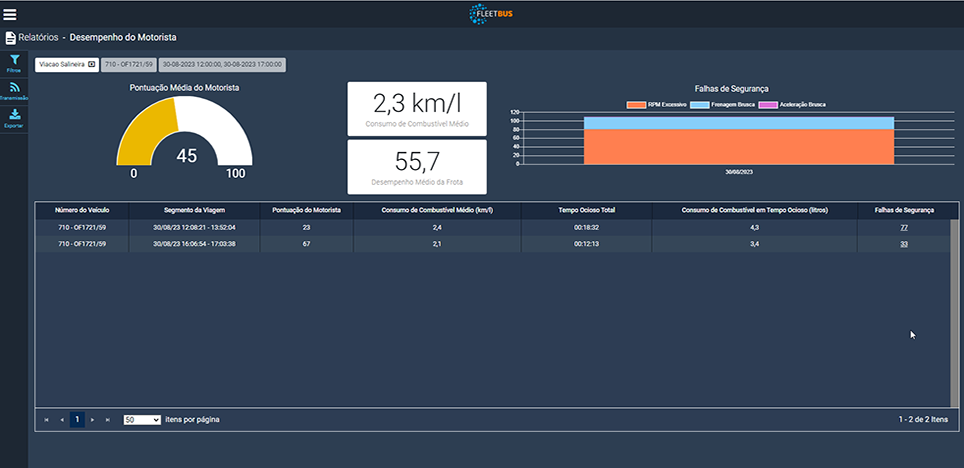Go to the previous results page

click(x=61, y=420)
